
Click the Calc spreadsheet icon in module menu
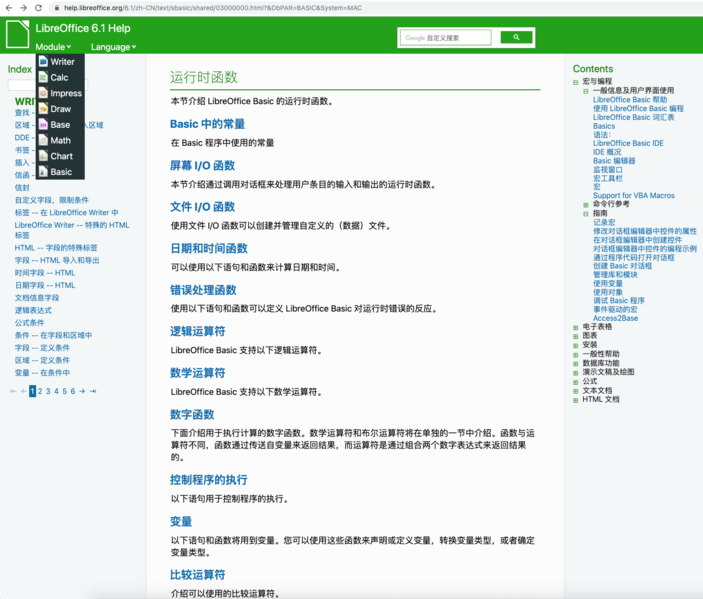click(x=43, y=77)
